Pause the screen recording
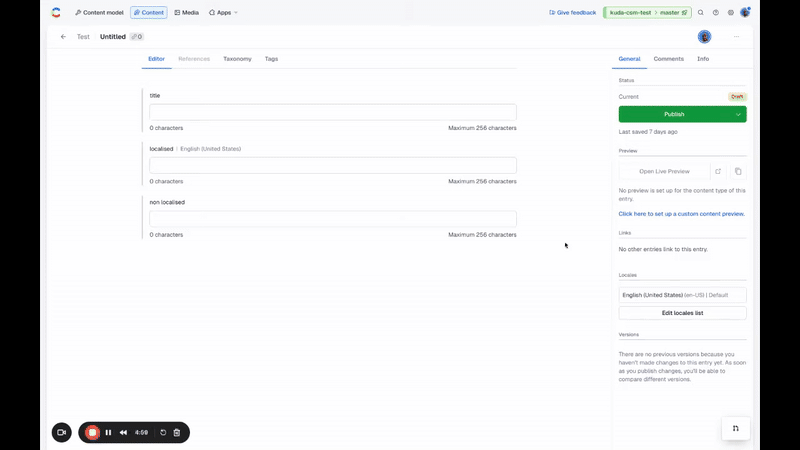 [x=108, y=433]
